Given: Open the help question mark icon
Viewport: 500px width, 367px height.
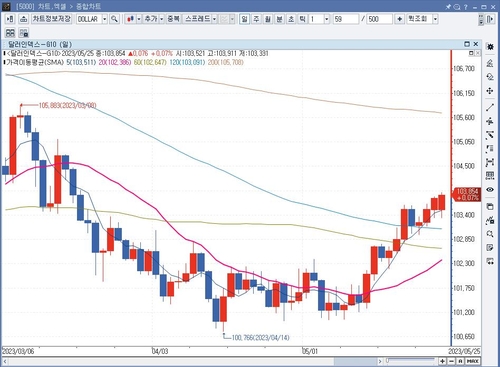Looking at the screenshot, I should coord(466,6).
